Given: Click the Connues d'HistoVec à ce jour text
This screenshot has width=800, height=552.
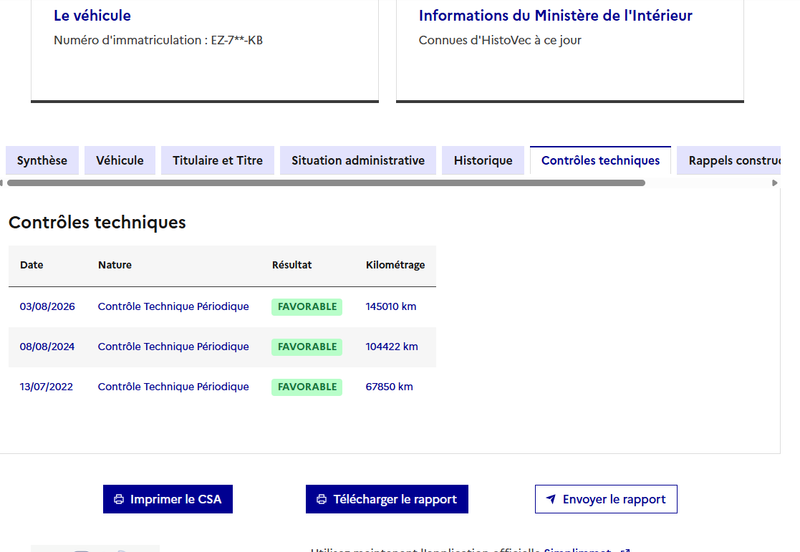Looking at the screenshot, I should [x=500, y=40].
